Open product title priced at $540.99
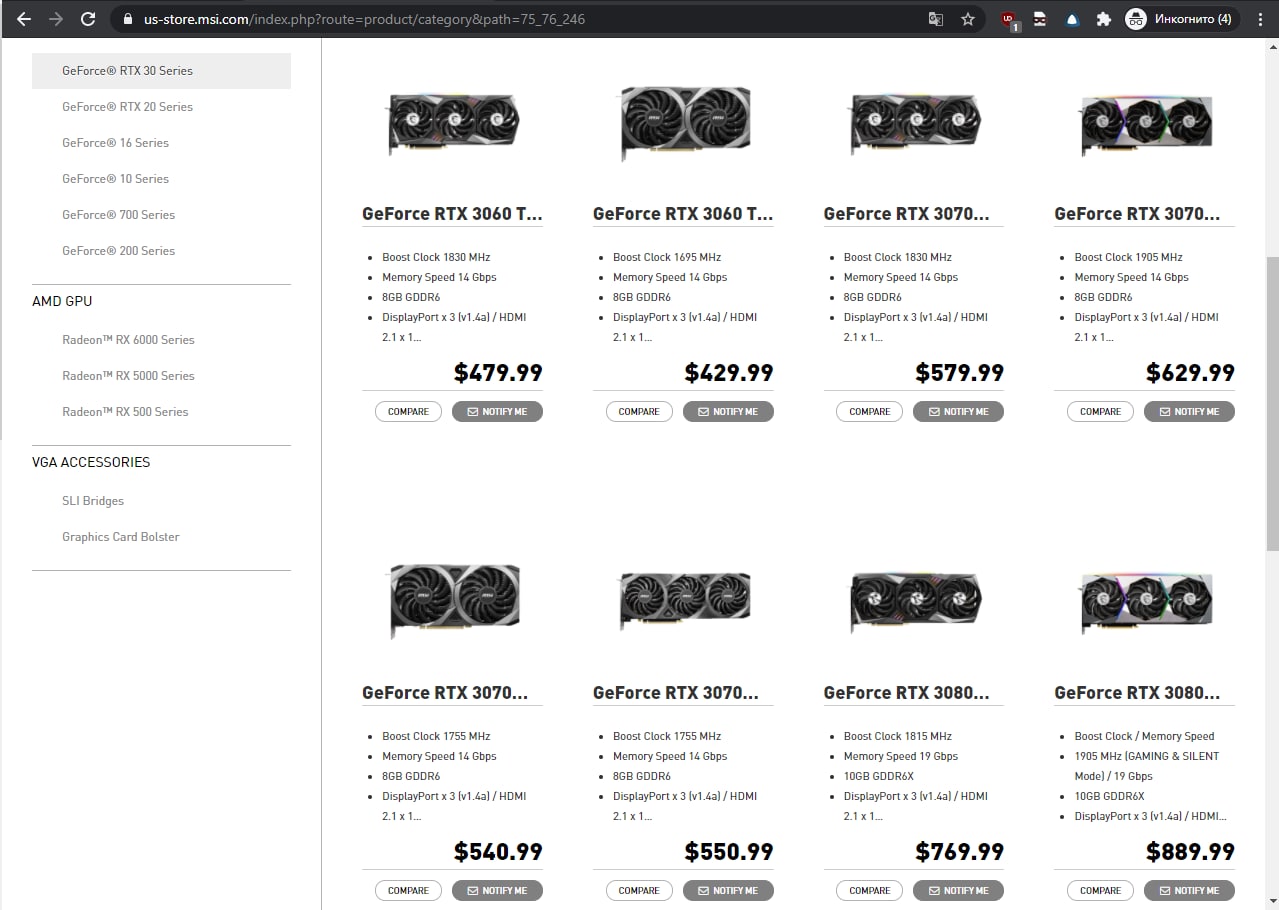Screen dimensions: 1279x910 tap(445, 693)
